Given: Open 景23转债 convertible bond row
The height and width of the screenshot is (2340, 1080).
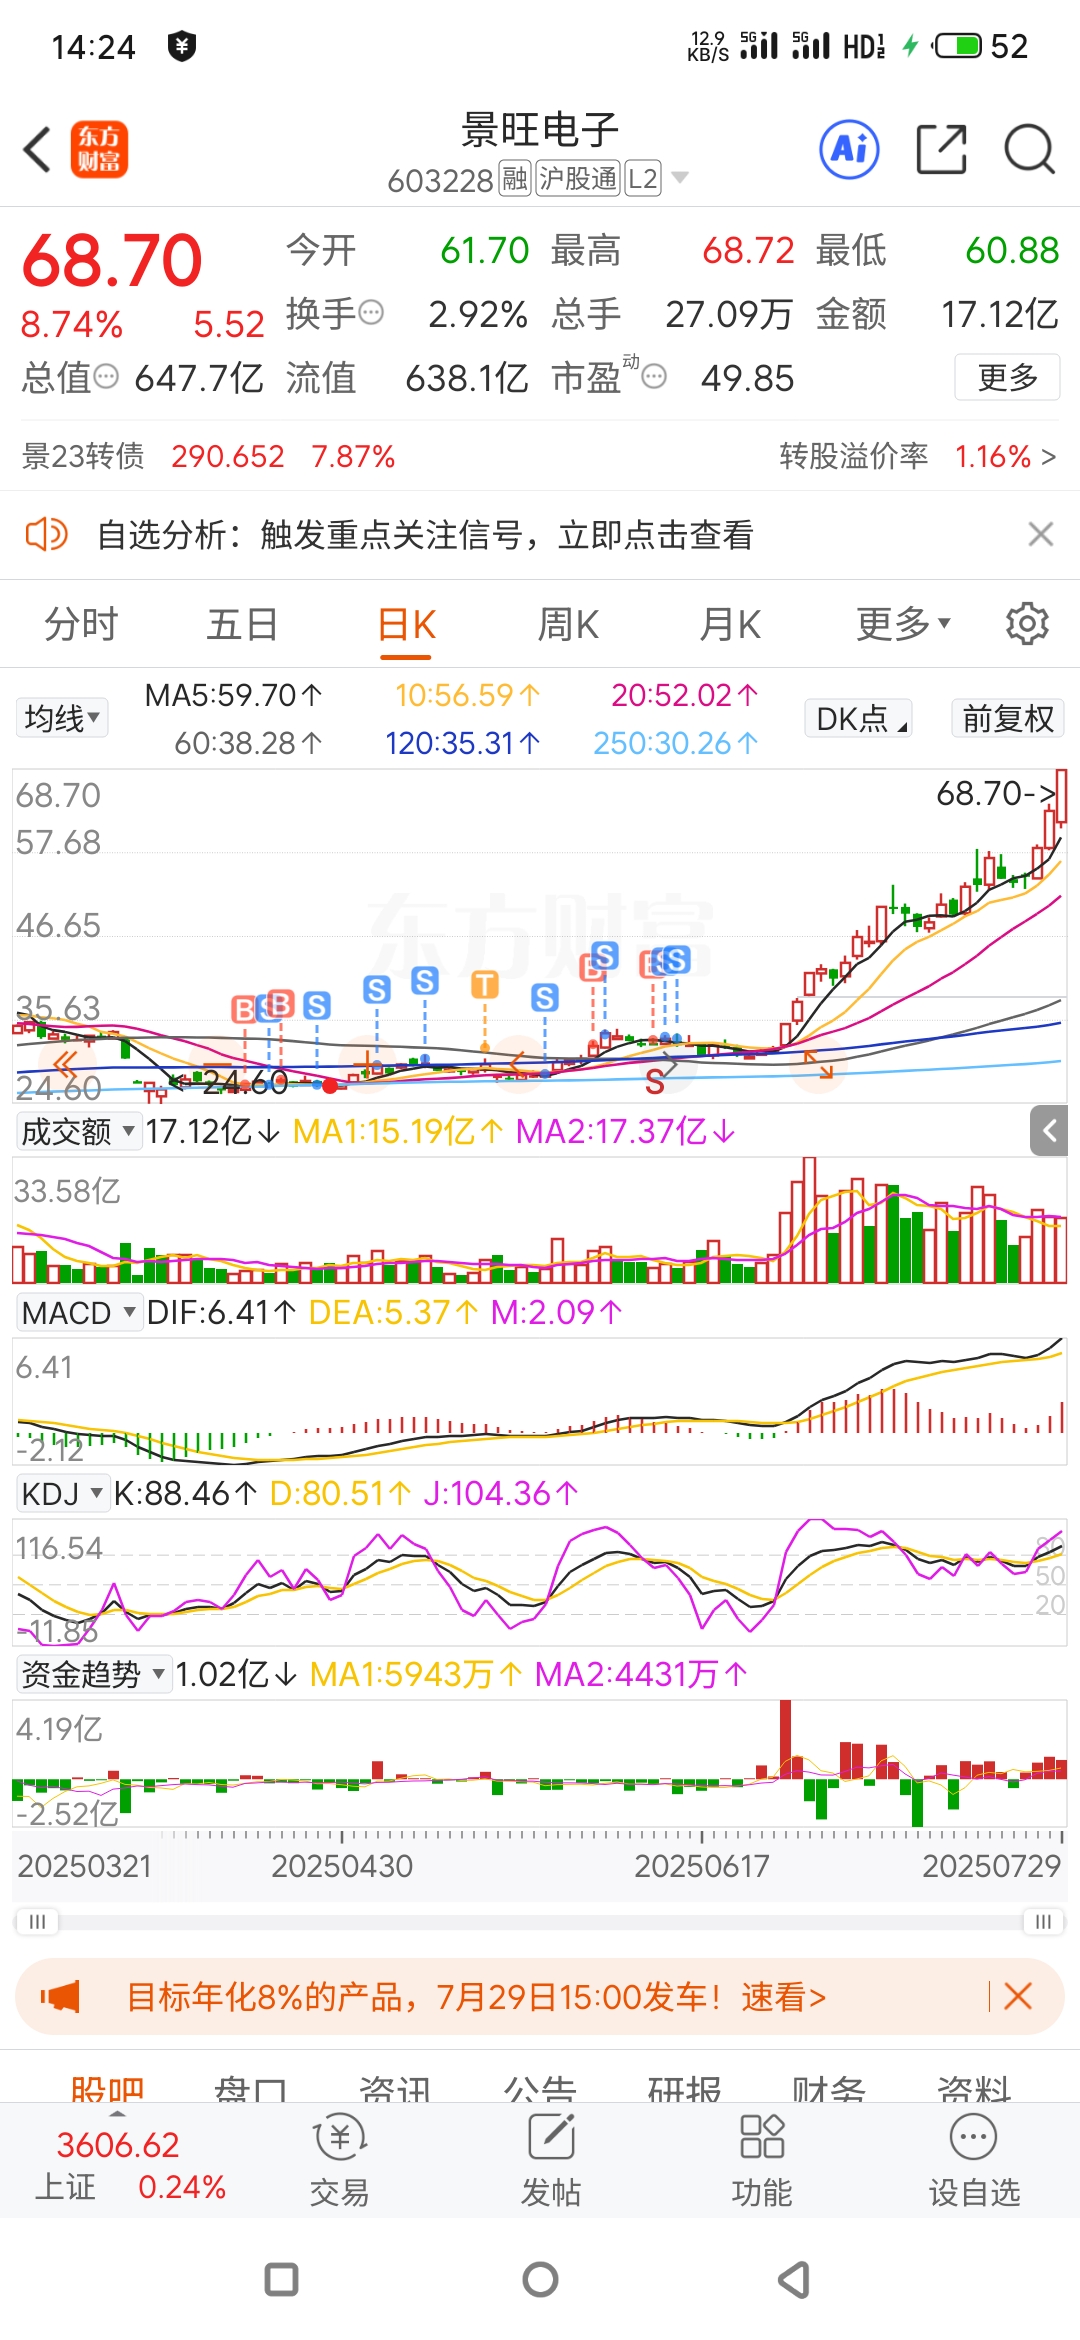Looking at the screenshot, I should tap(209, 456).
